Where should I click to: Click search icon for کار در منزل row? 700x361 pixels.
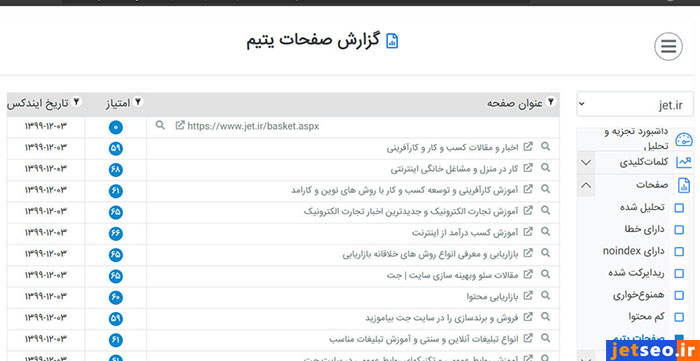click(545, 168)
